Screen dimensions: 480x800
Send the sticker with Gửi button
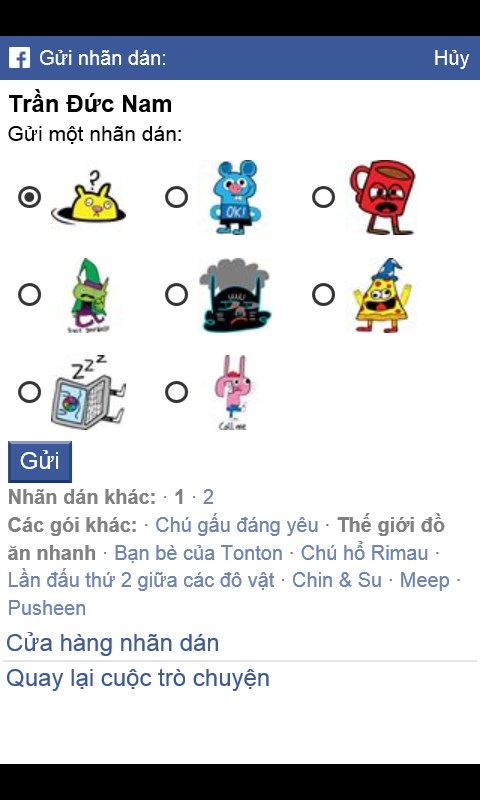tap(40, 462)
